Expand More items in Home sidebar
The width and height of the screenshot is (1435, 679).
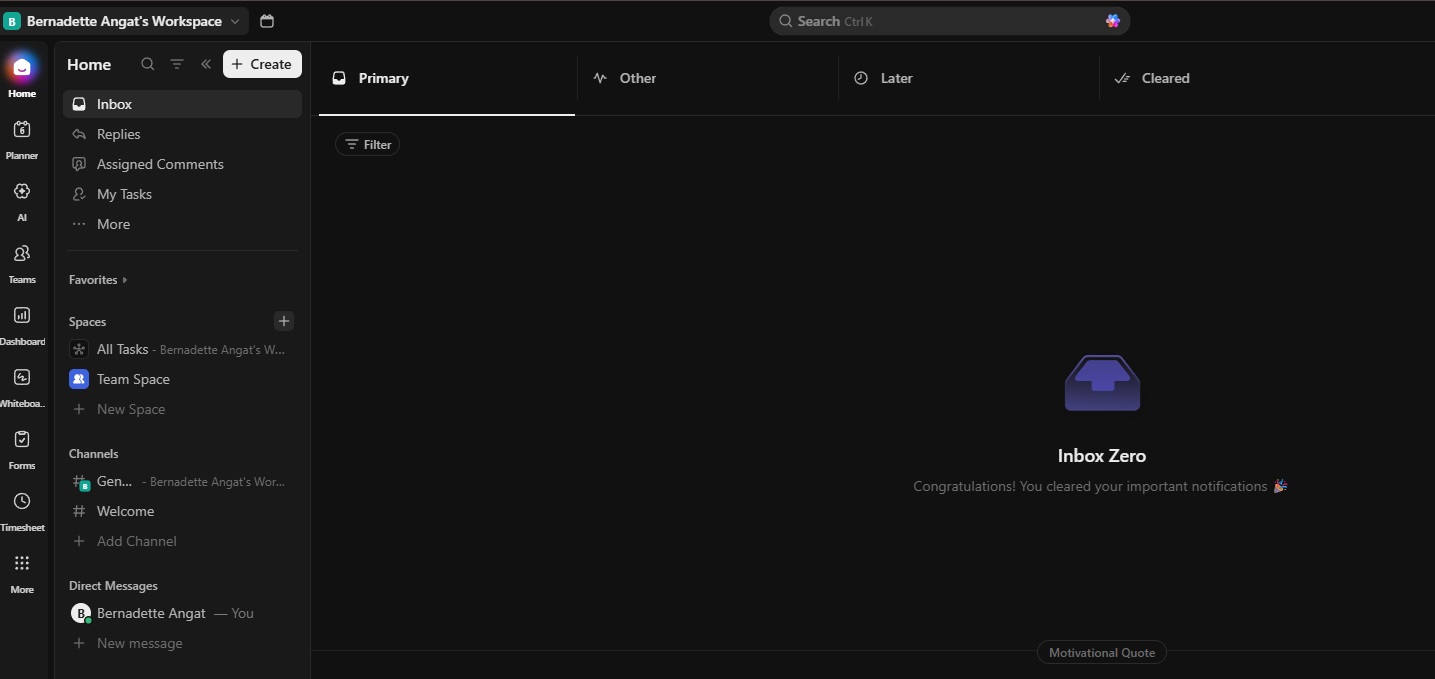point(113,224)
